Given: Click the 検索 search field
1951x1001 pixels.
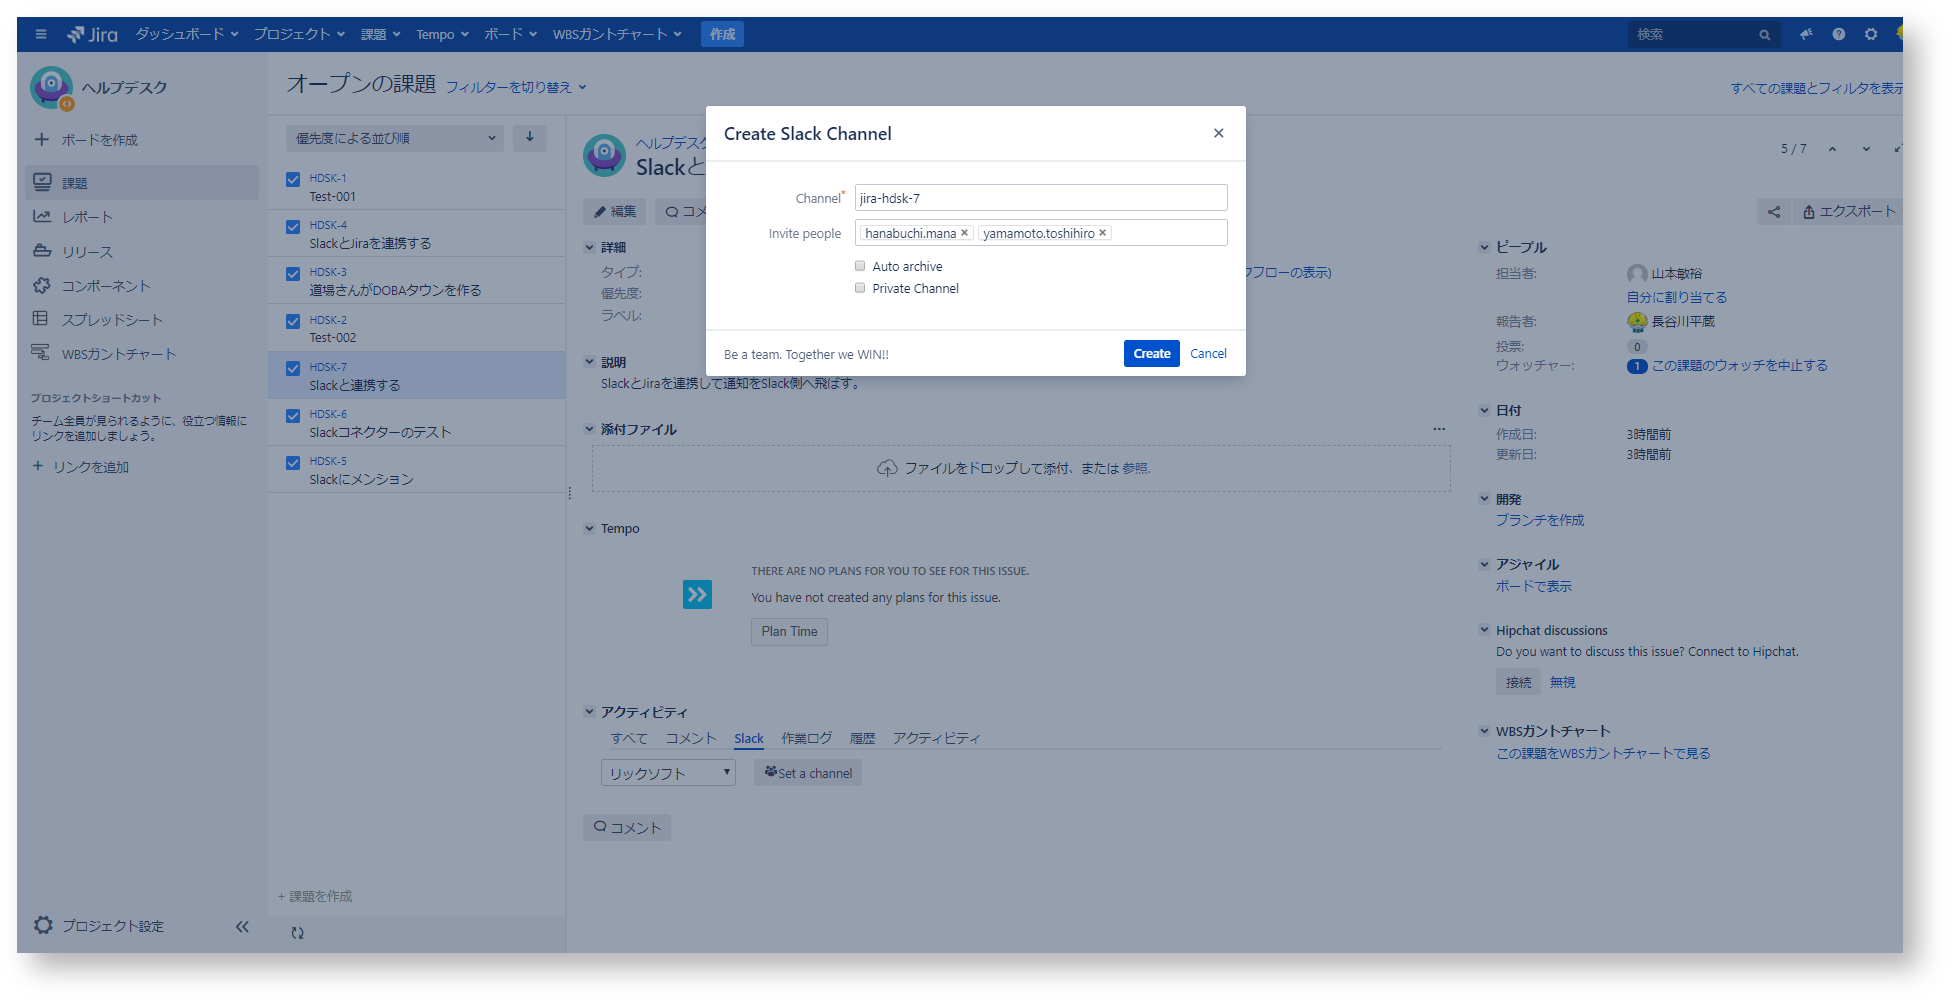Looking at the screenshot, I should [1704, 35].
